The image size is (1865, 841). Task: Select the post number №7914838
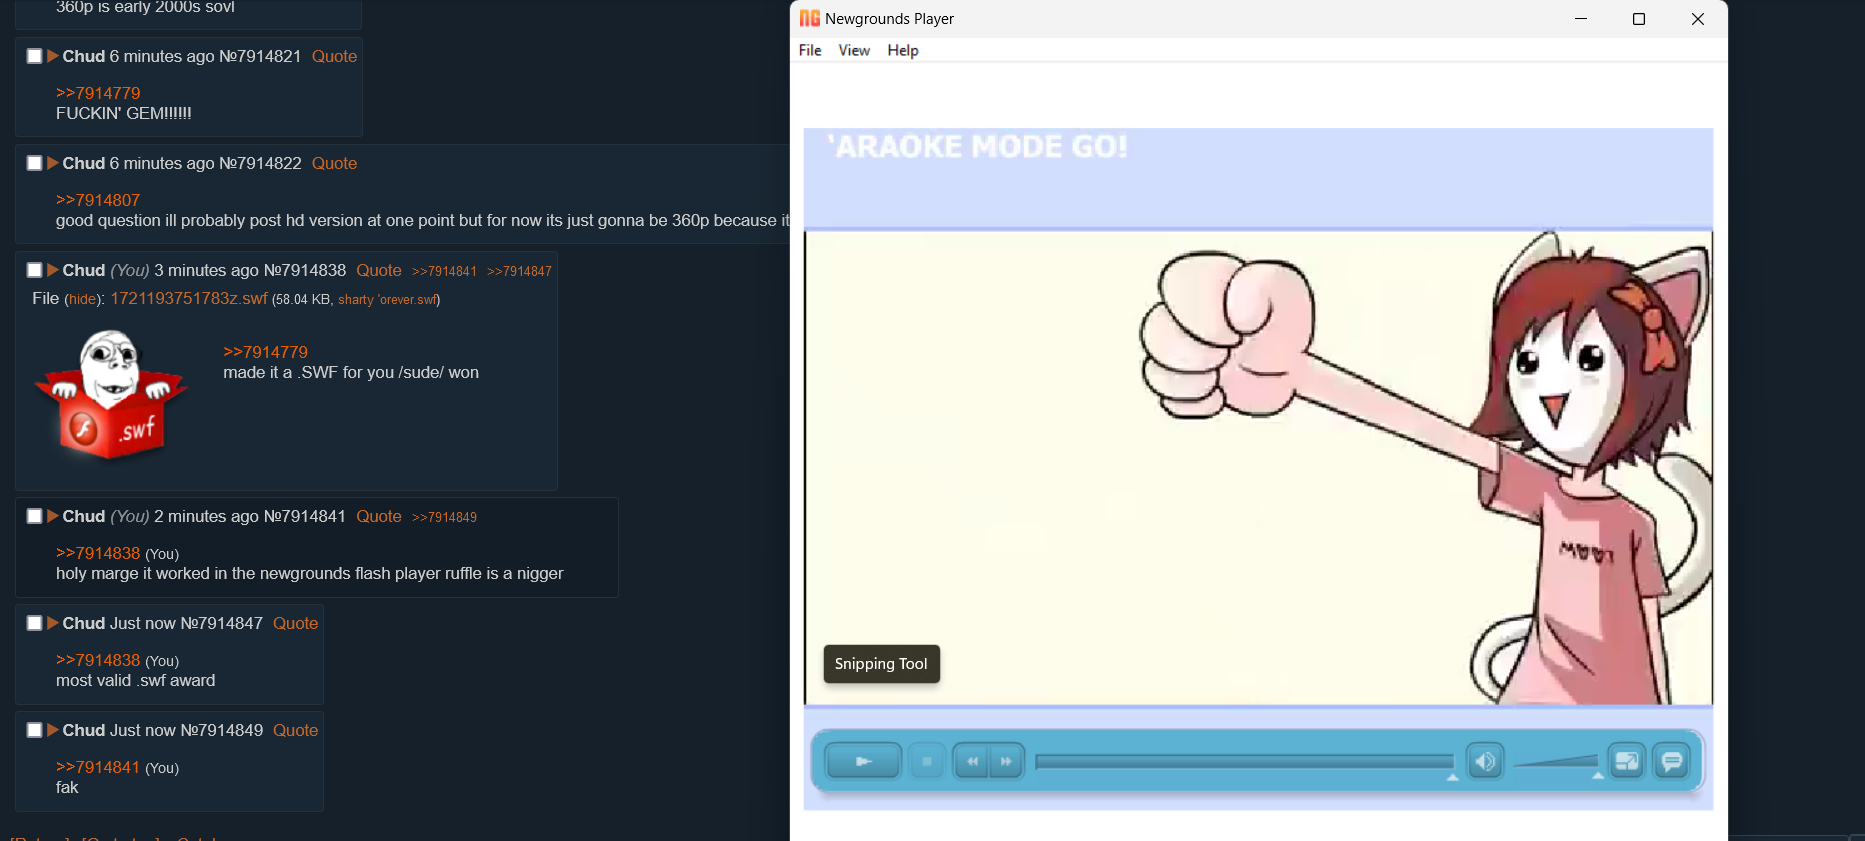point(305,270)
